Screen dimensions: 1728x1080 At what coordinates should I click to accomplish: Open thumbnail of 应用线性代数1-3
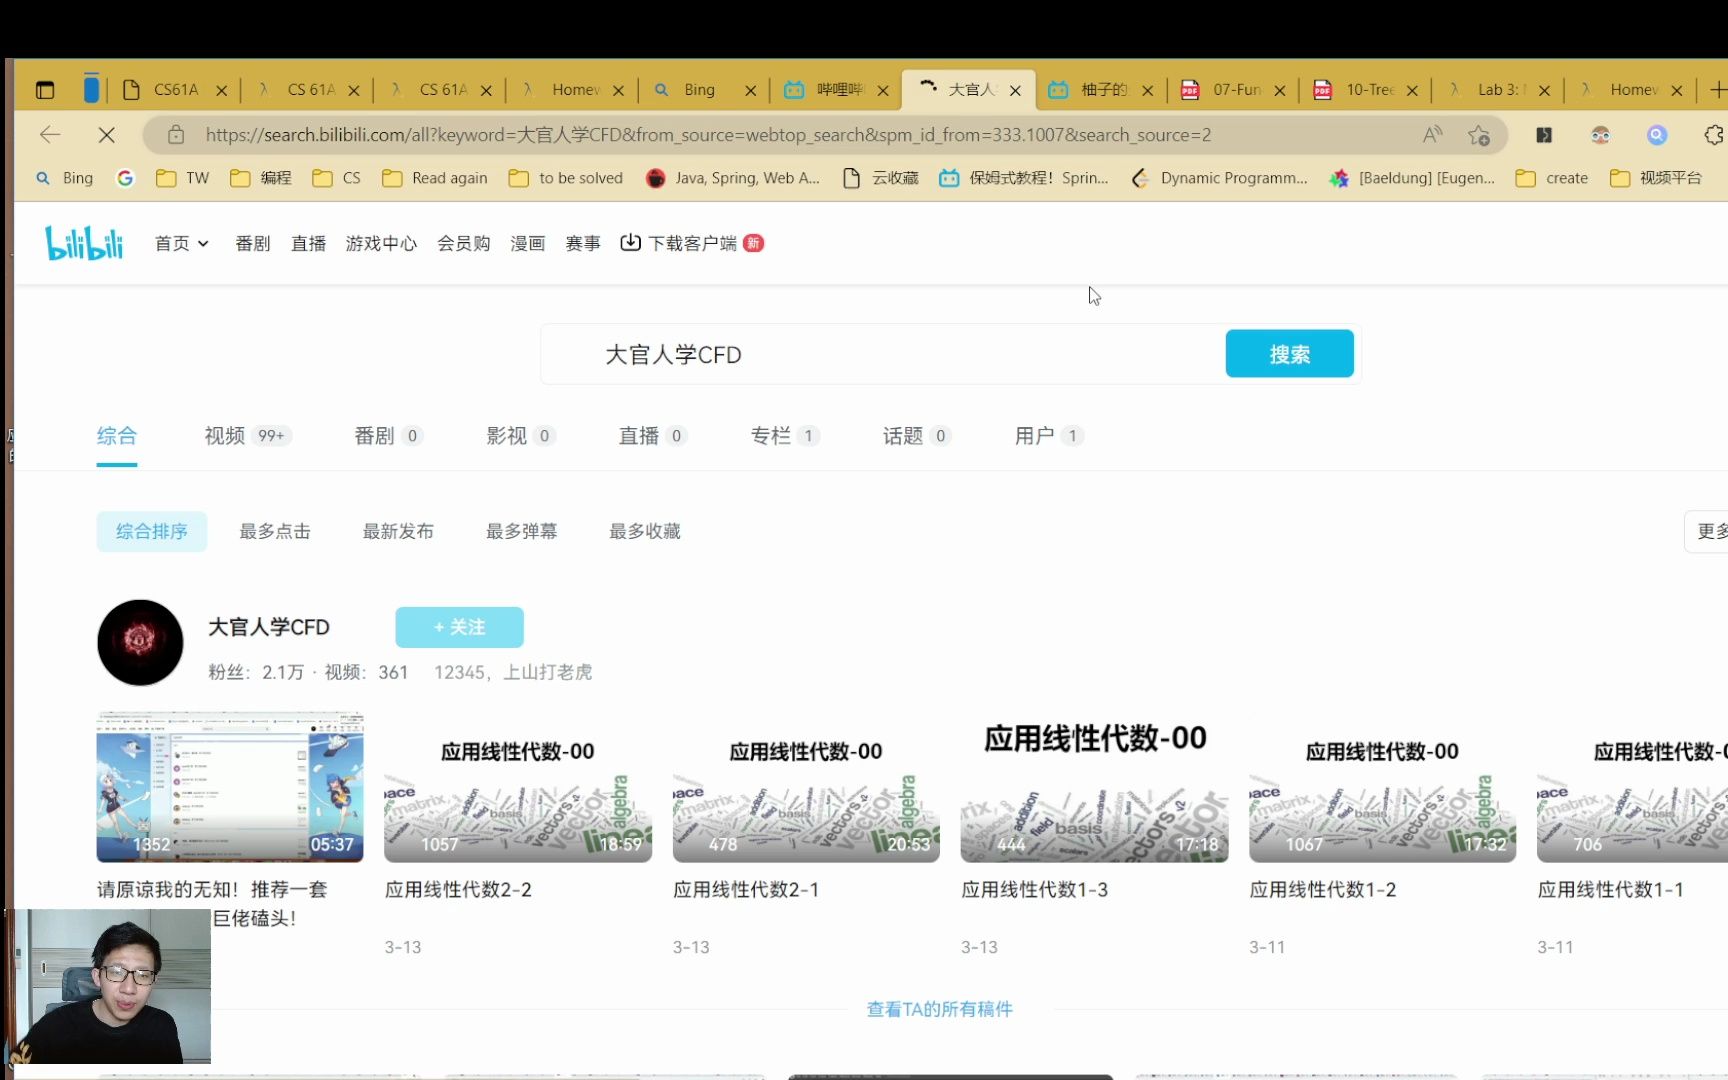pos(1094,787)
